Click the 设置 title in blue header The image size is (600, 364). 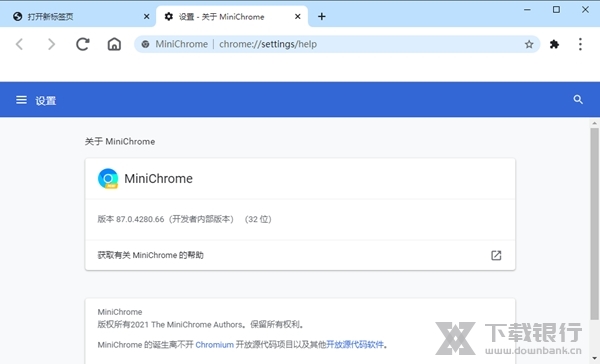click(x=46, y=101)
